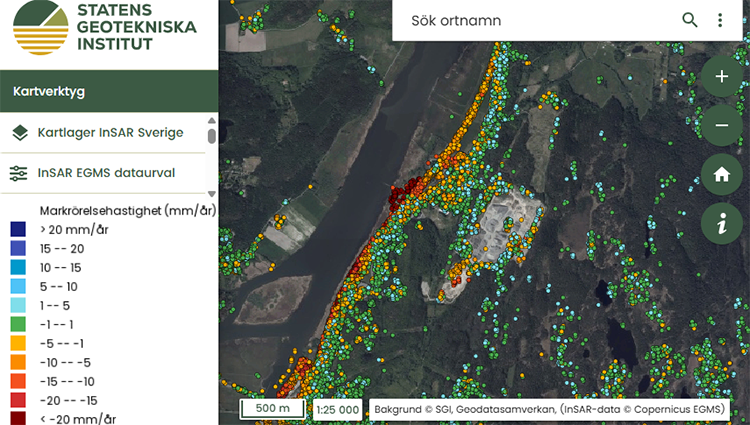750x425 pixels.
Task: Click the sidebar scrollbar down arrow
Action: pyautogui.click(x=211, y=193)
